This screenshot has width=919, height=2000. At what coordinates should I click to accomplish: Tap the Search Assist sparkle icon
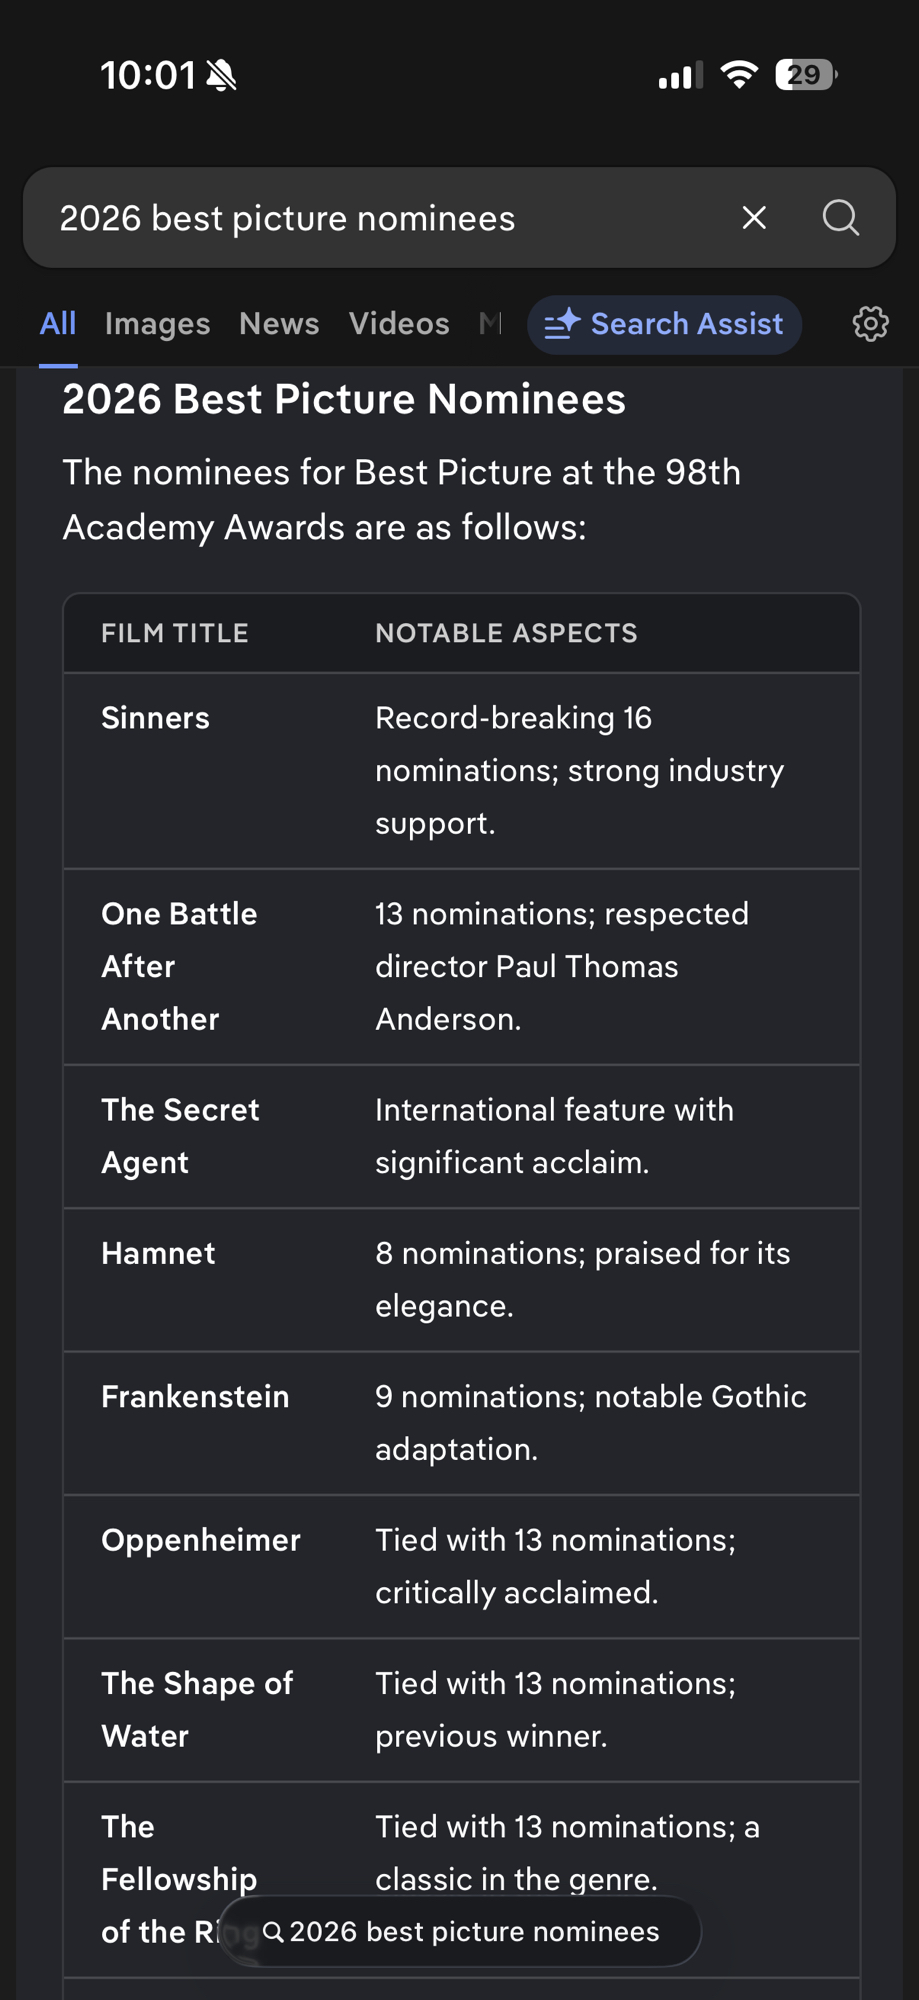click(562, 324)
